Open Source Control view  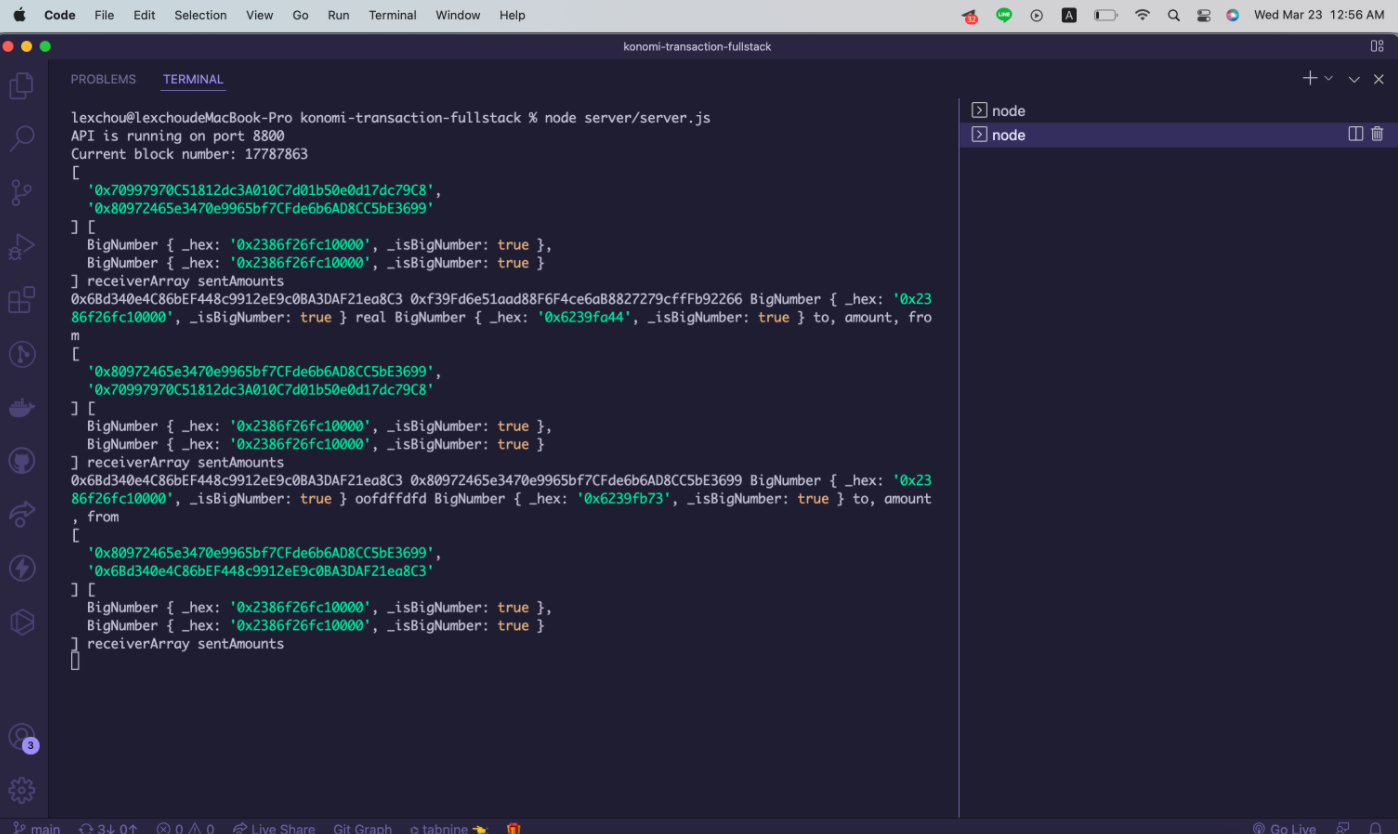pos(22,192)
